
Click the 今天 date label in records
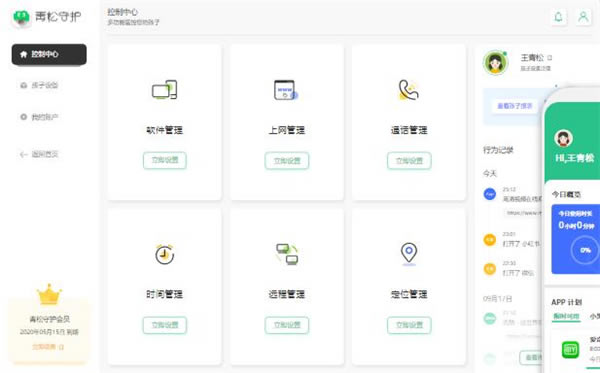[x=489, y=173]
